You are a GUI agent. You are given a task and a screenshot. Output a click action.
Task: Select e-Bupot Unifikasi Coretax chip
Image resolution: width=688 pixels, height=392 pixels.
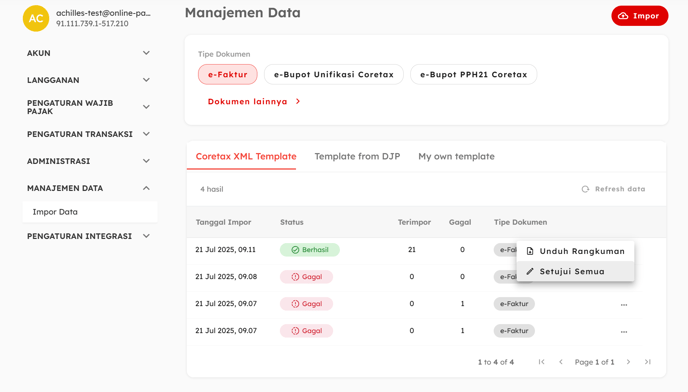coord(333,75)
